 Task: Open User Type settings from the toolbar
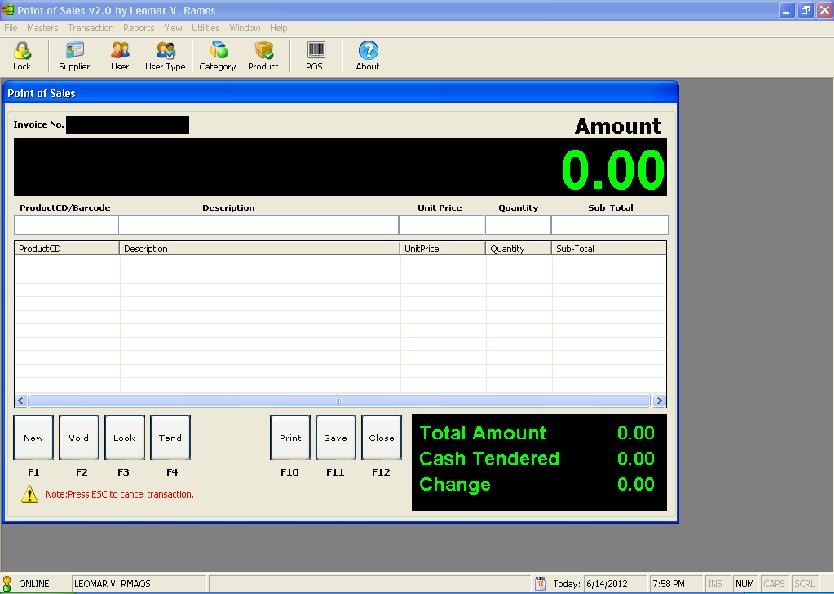click(165, 54)
